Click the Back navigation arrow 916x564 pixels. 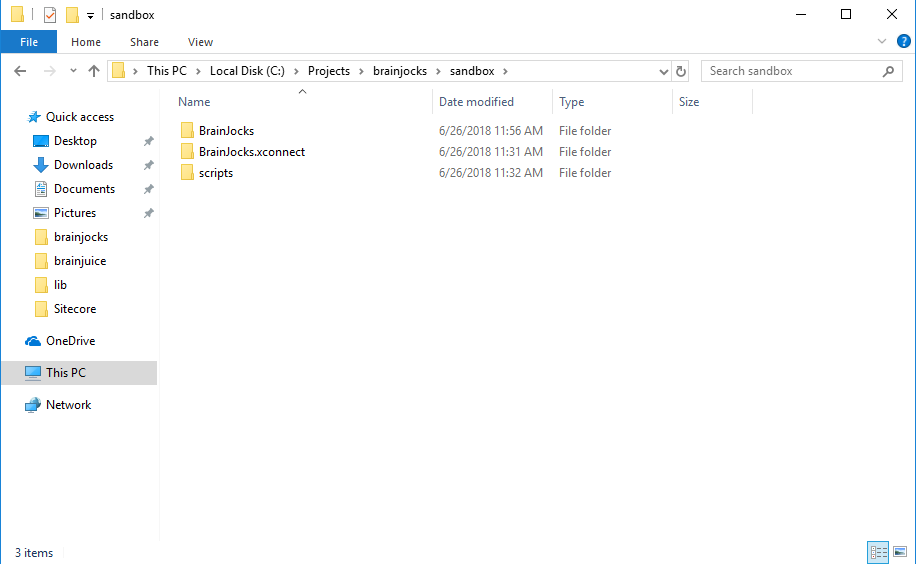pos(20,71)
